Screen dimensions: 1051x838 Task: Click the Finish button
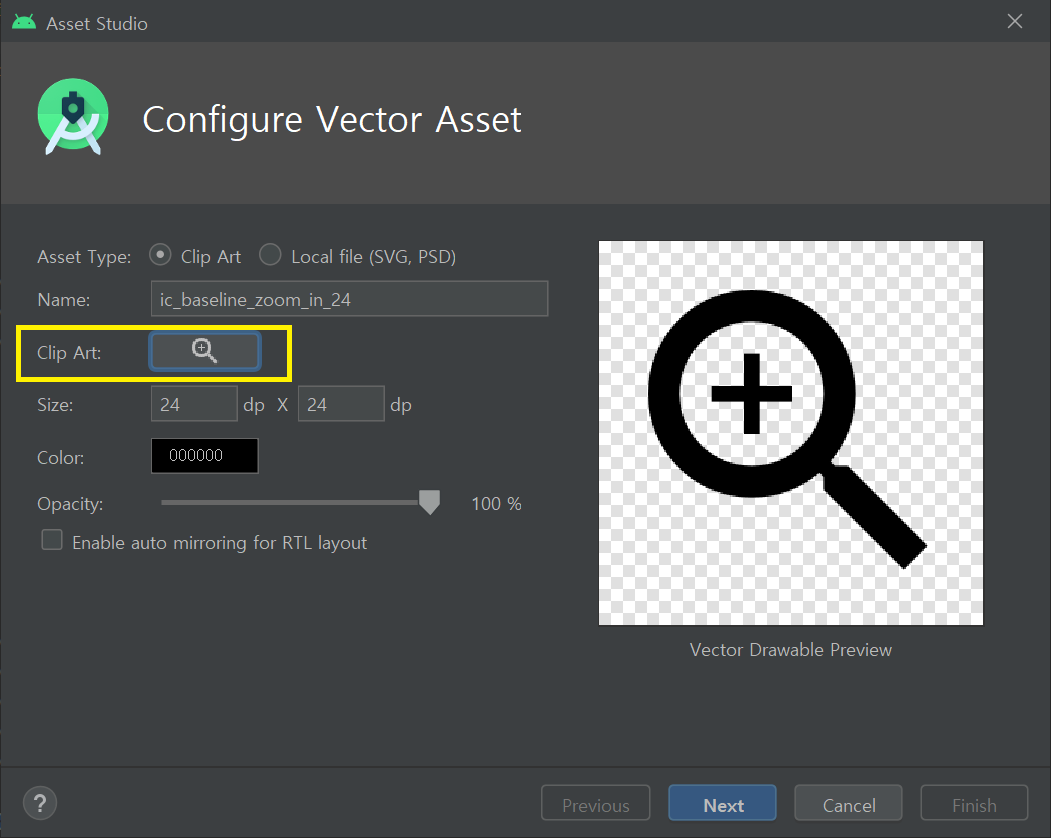click(x=974, y=804)
